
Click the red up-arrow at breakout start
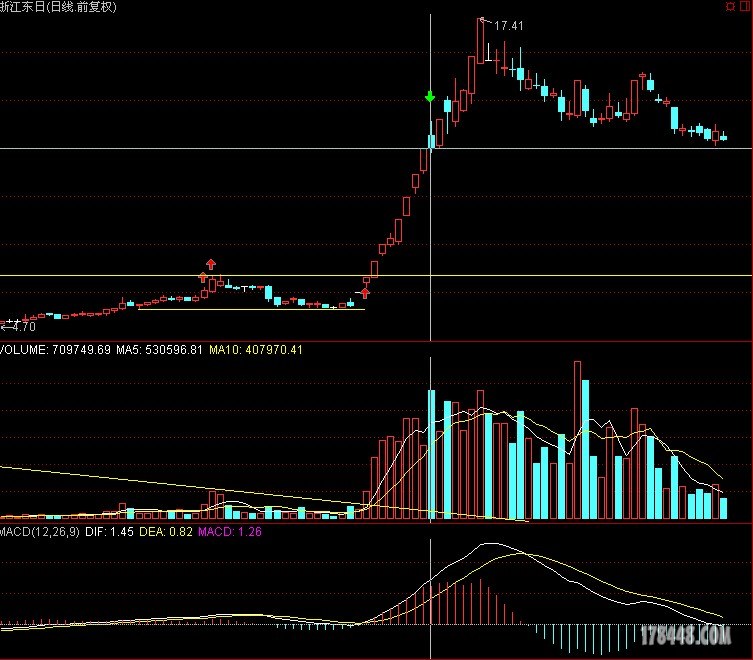[365, 293]
